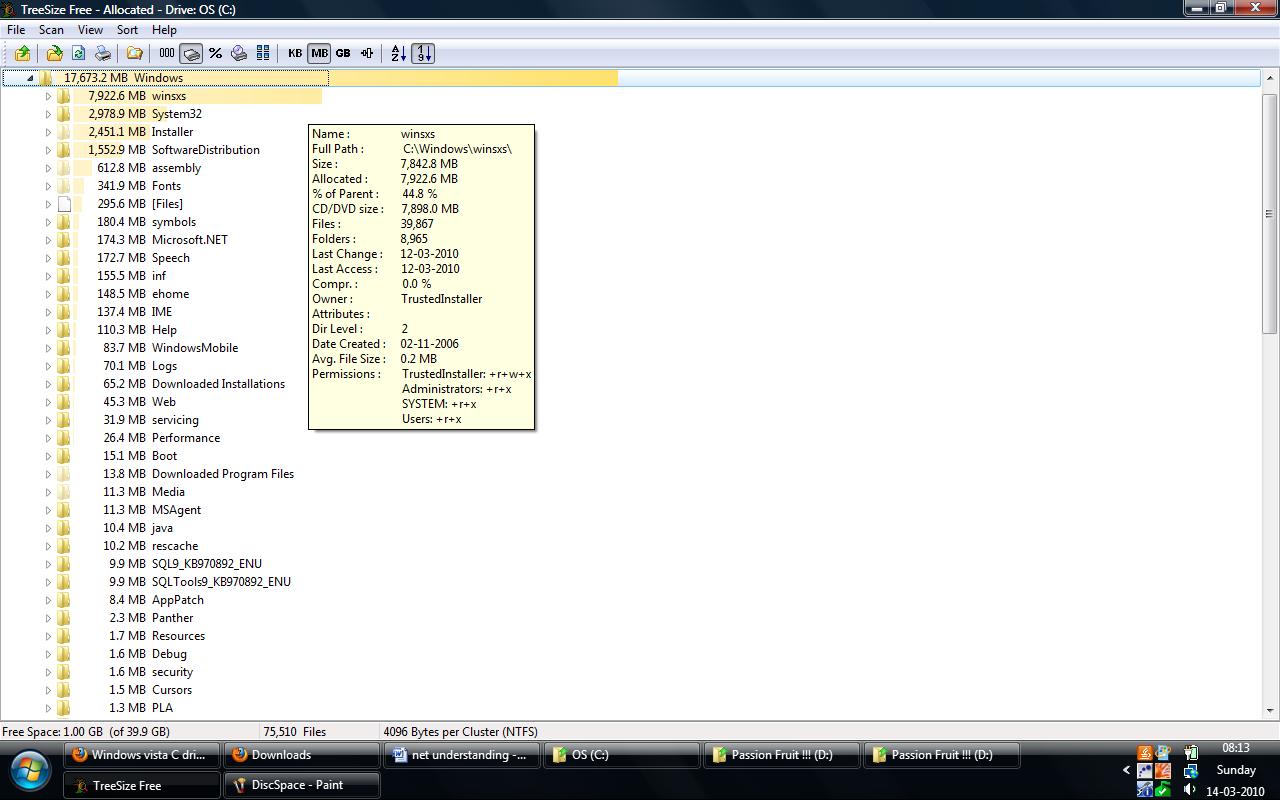Expand the SoftwareDistribution folder
The image size is (1280, 800).
coord(47,150)
